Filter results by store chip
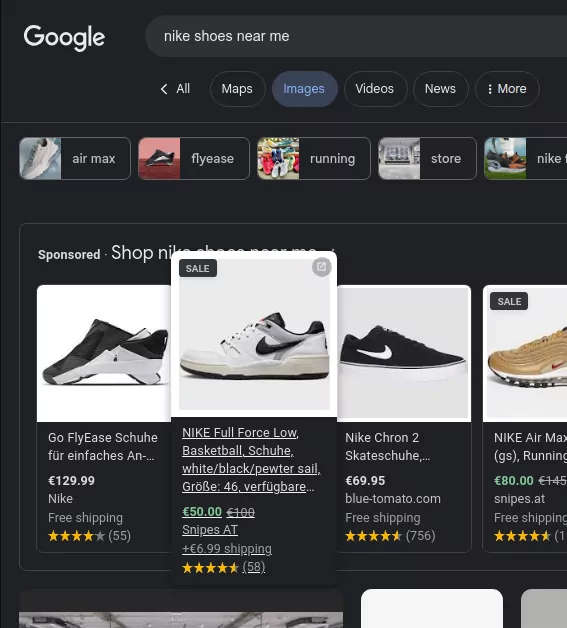 pyautogui.click(x=427, y=159)
